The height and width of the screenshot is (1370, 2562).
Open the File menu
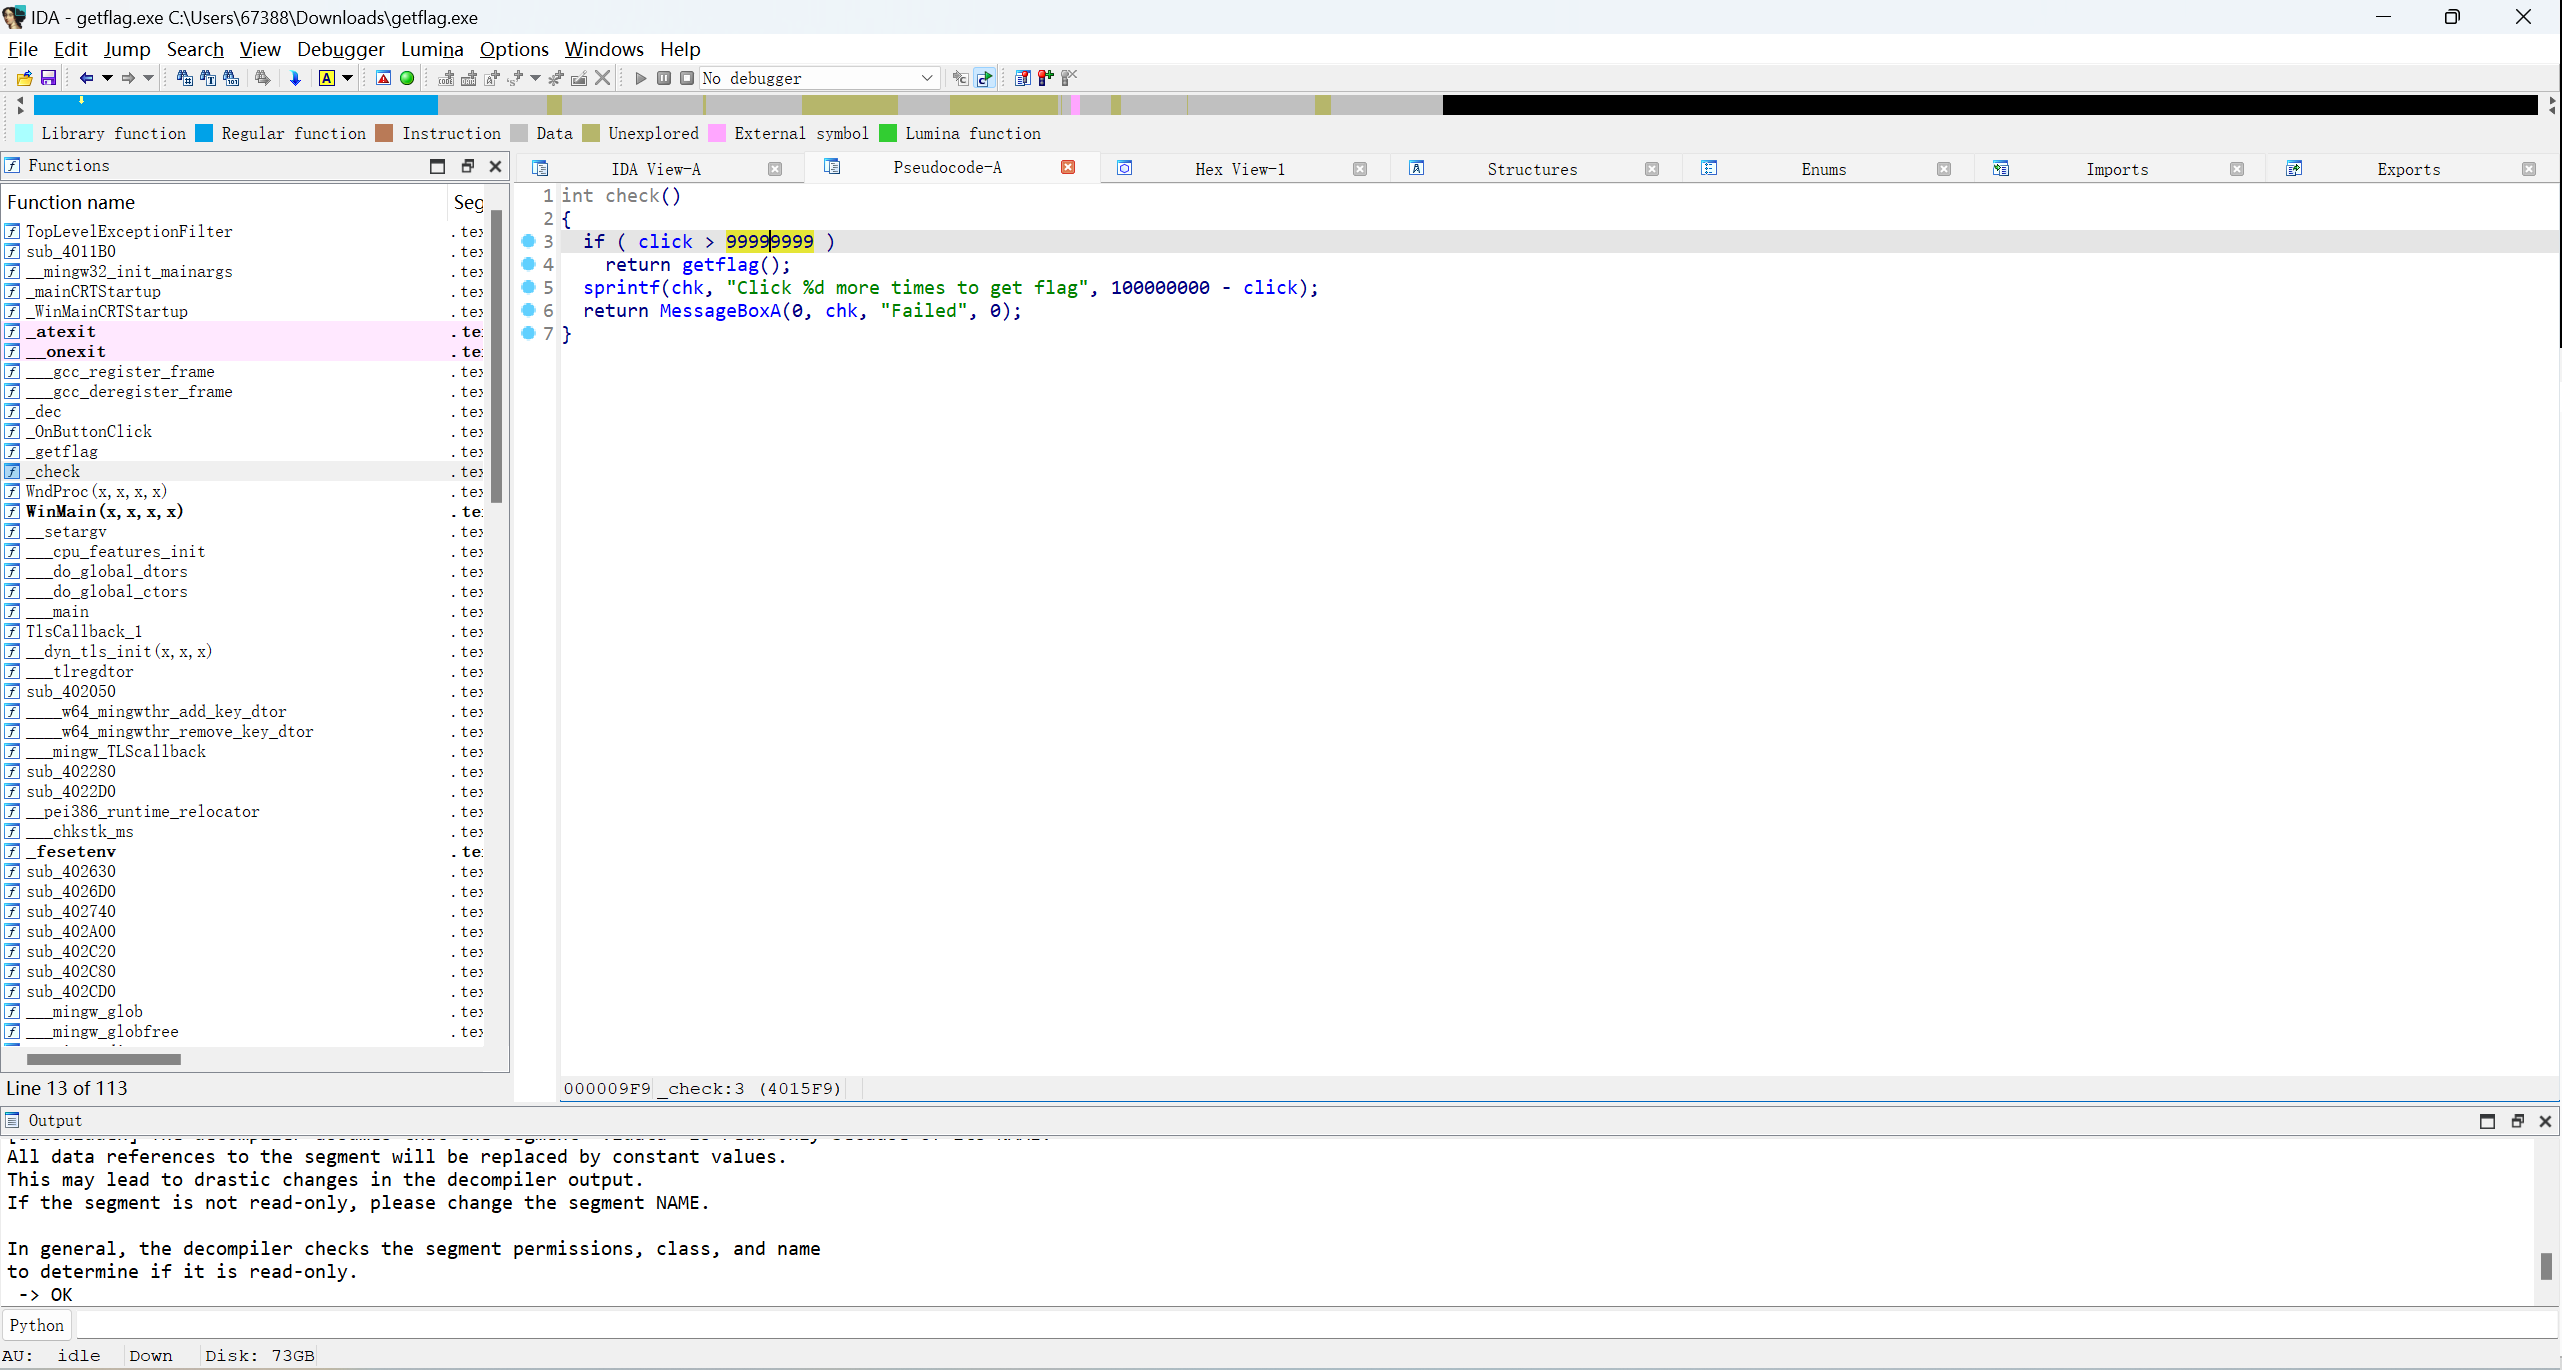[22, 49]
